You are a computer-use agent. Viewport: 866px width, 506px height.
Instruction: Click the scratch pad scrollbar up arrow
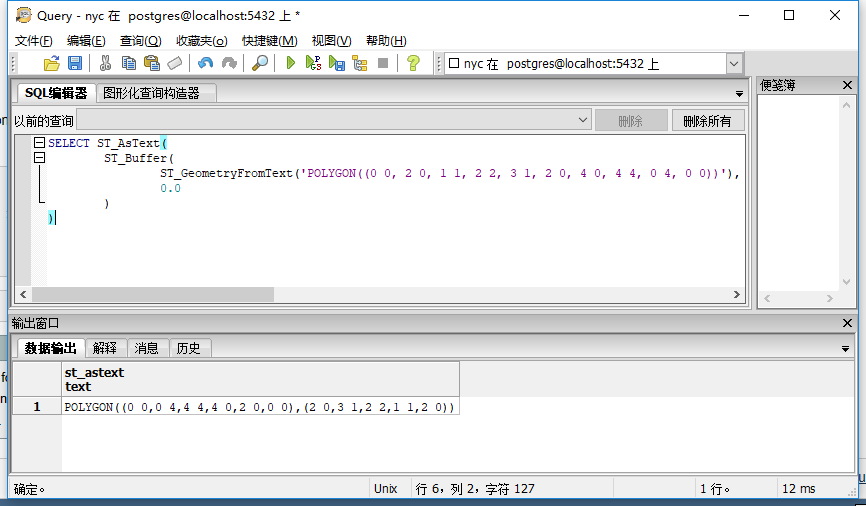tap(846, 104)
